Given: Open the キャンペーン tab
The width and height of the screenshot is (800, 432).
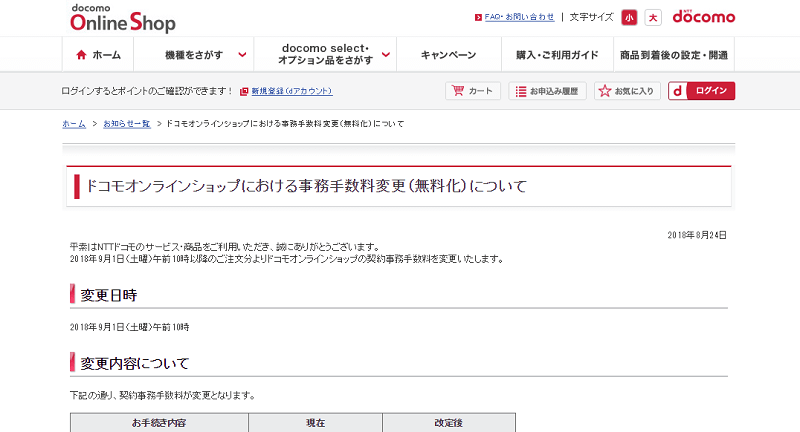Looking at the screenshot, I should (x=448, y=55).
